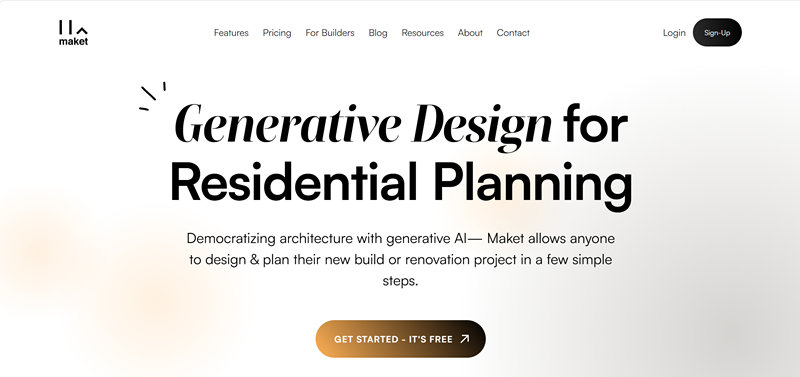Viewport: 800px width, 377px height.
Task: Open the Contact page link
Action: 513,33
